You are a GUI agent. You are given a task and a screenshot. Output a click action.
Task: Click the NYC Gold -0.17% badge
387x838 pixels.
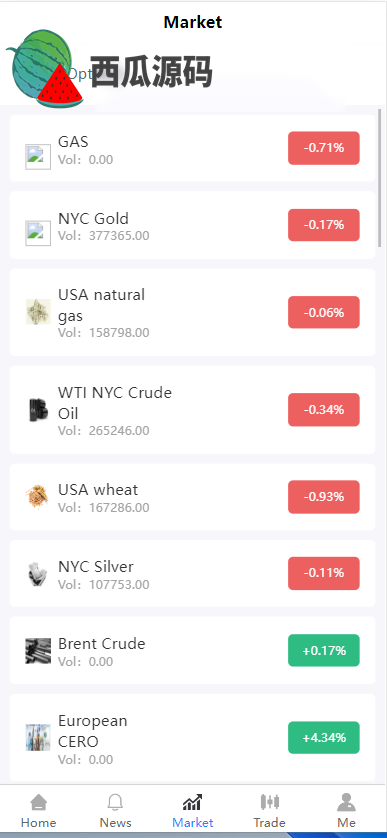pyautogui.click(x=324, y=225)
